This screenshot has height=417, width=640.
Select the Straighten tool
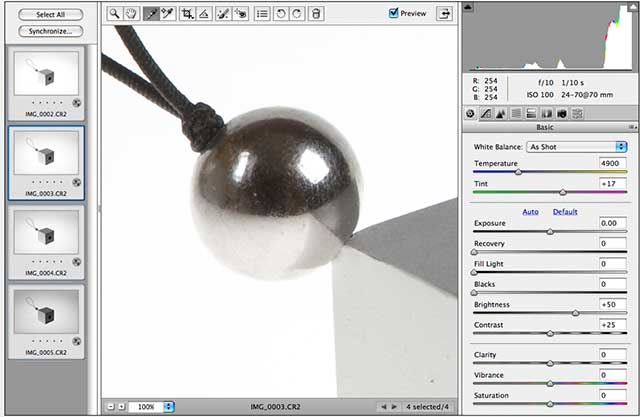[x=204, y=13]
